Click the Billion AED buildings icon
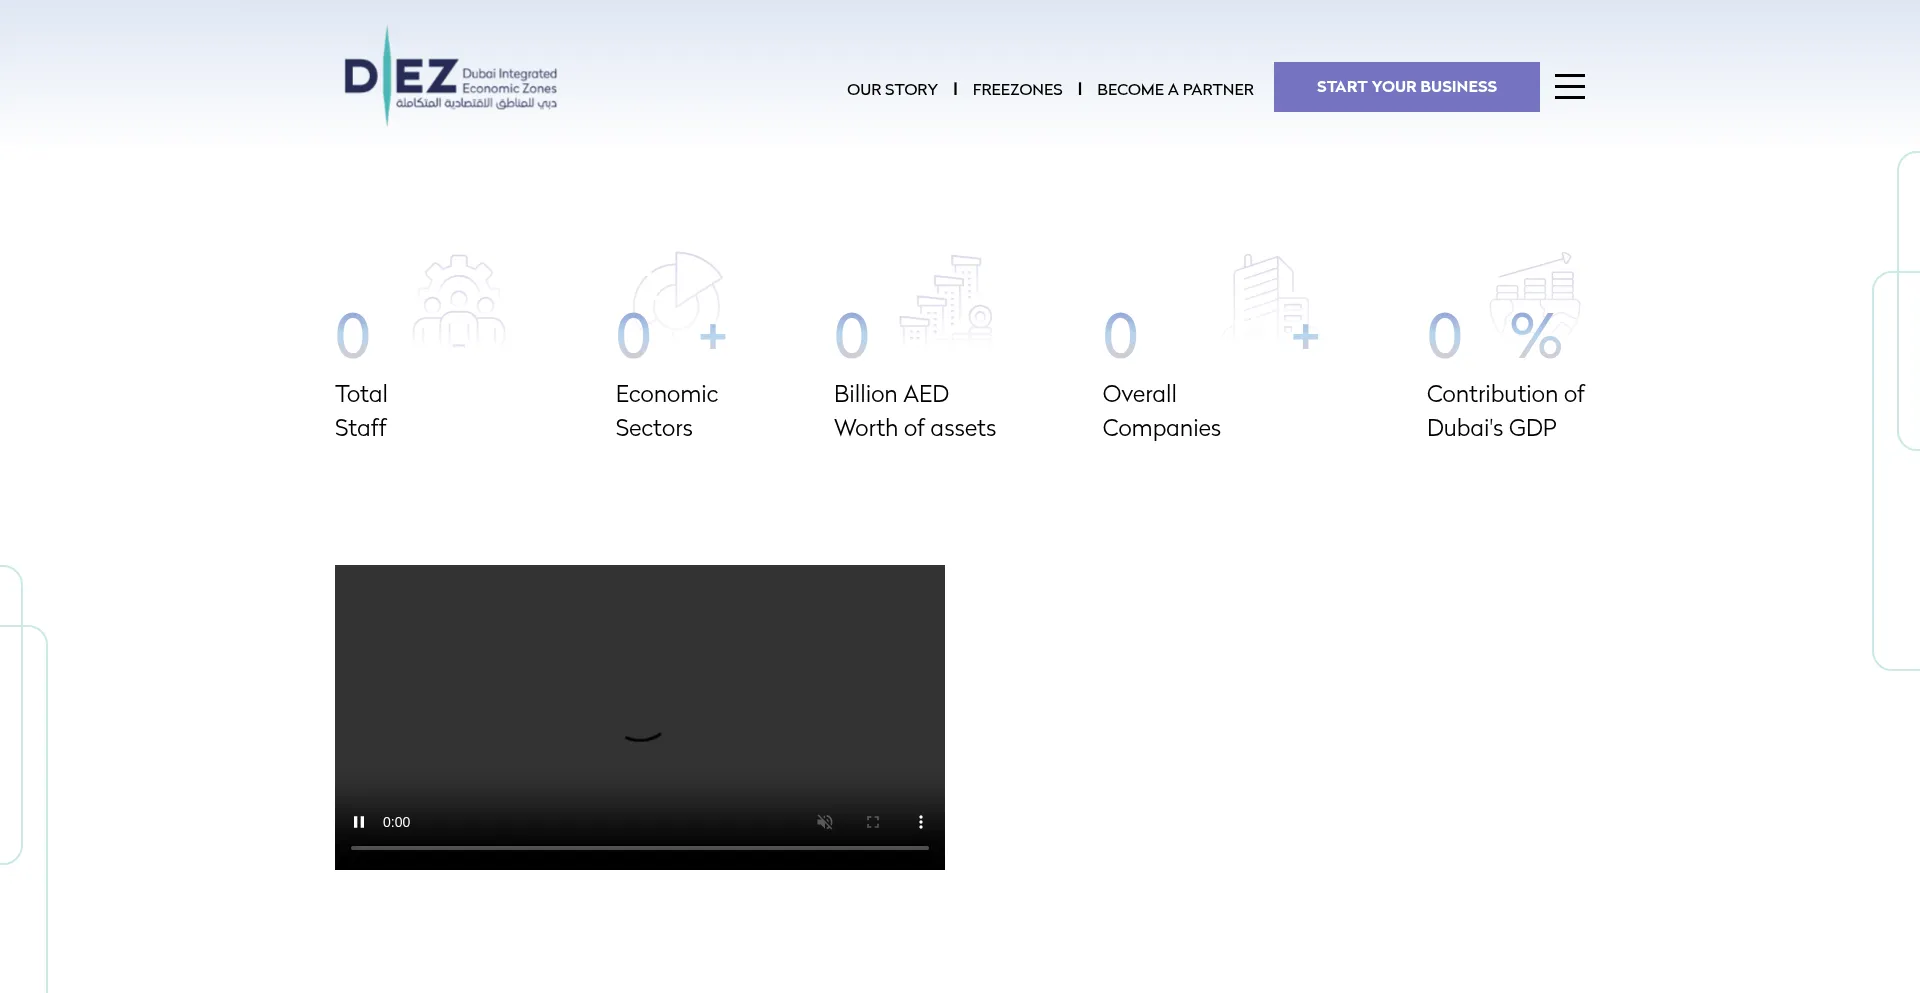Image resolution: width=1920 pixels, height=993 pixels. [x=946, y=299]
